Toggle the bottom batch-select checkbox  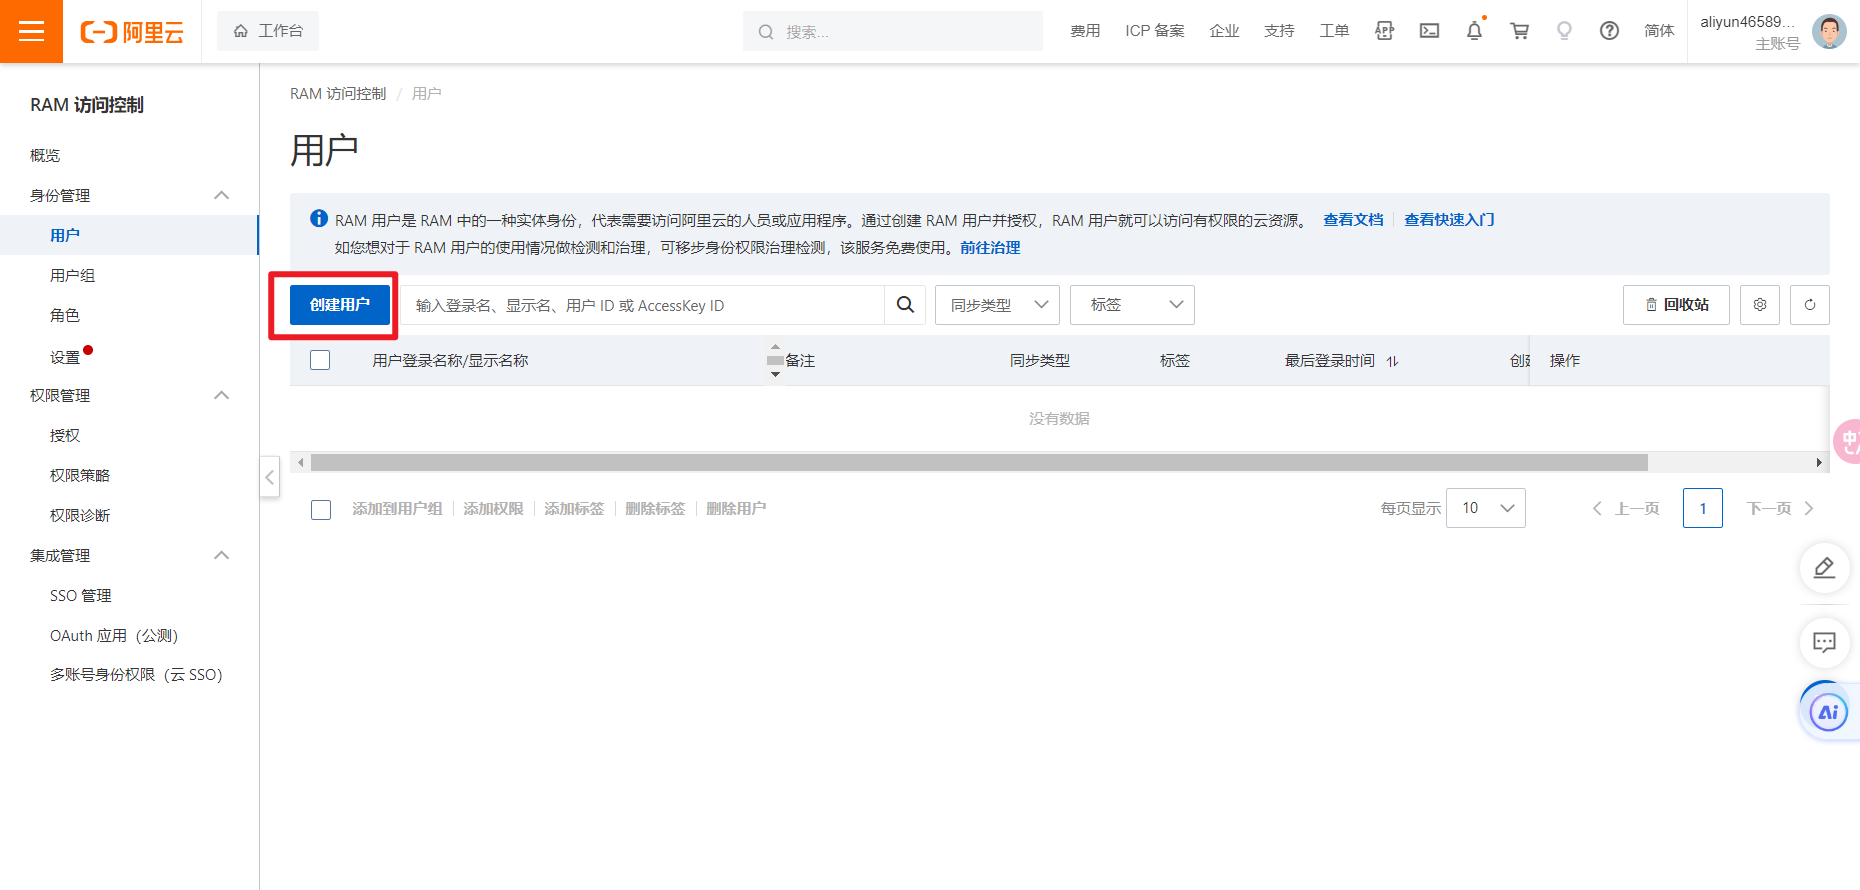(321, 510)
